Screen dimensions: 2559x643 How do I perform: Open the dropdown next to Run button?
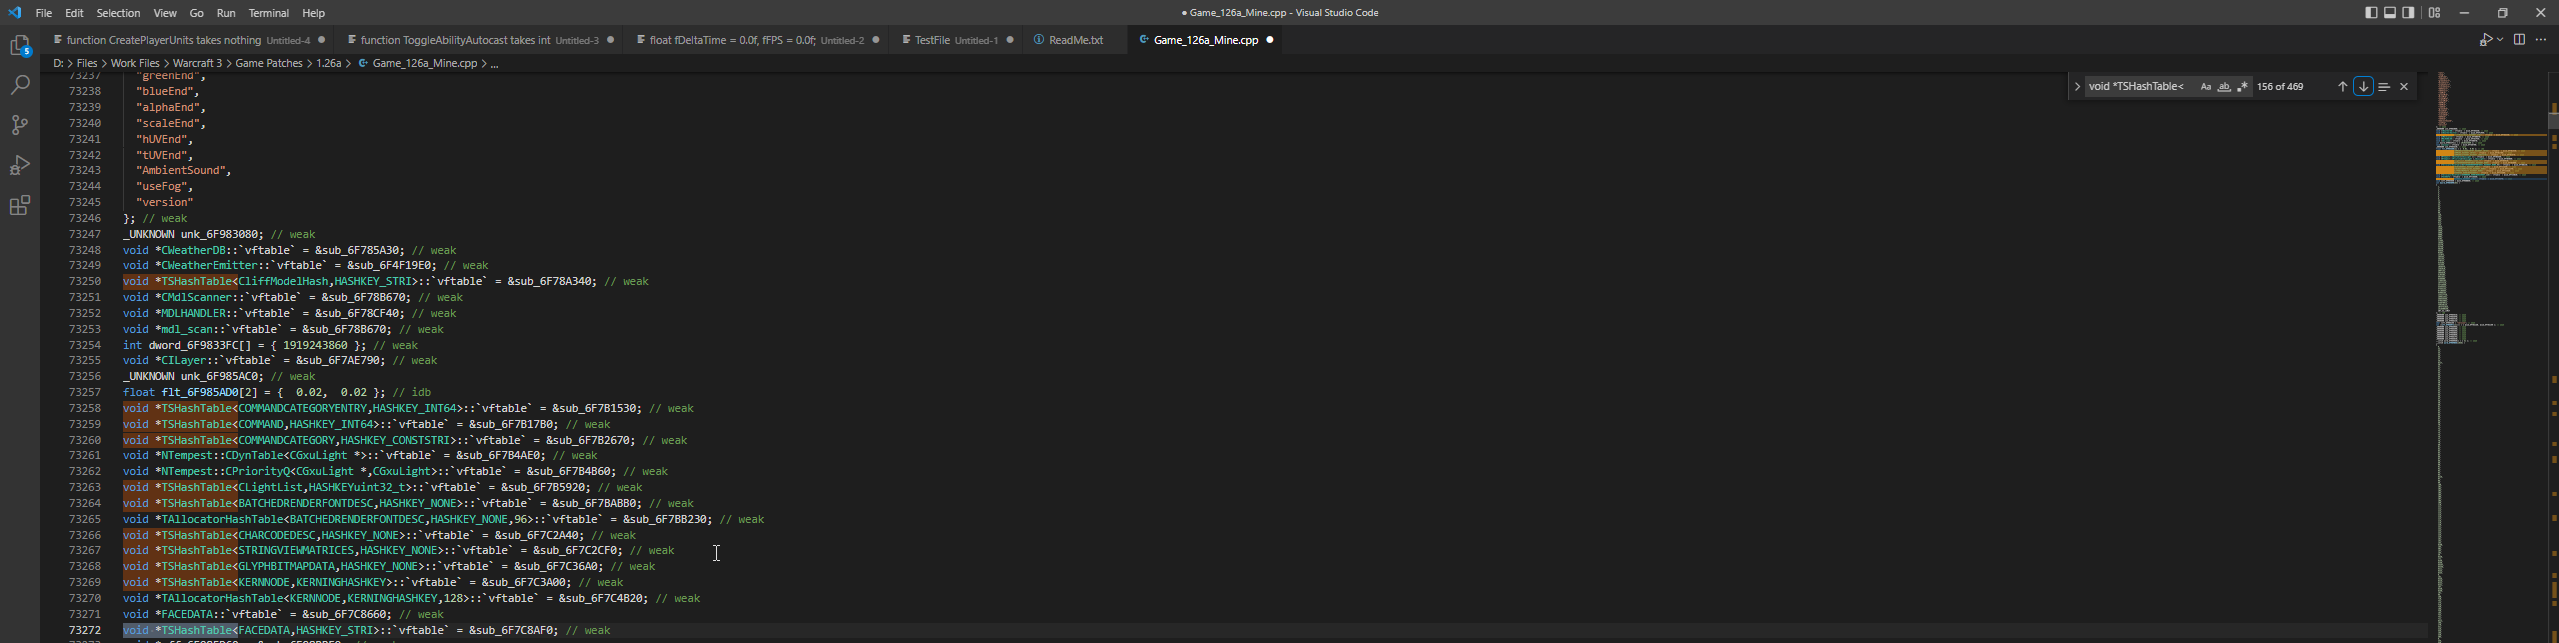[2500, 40]
